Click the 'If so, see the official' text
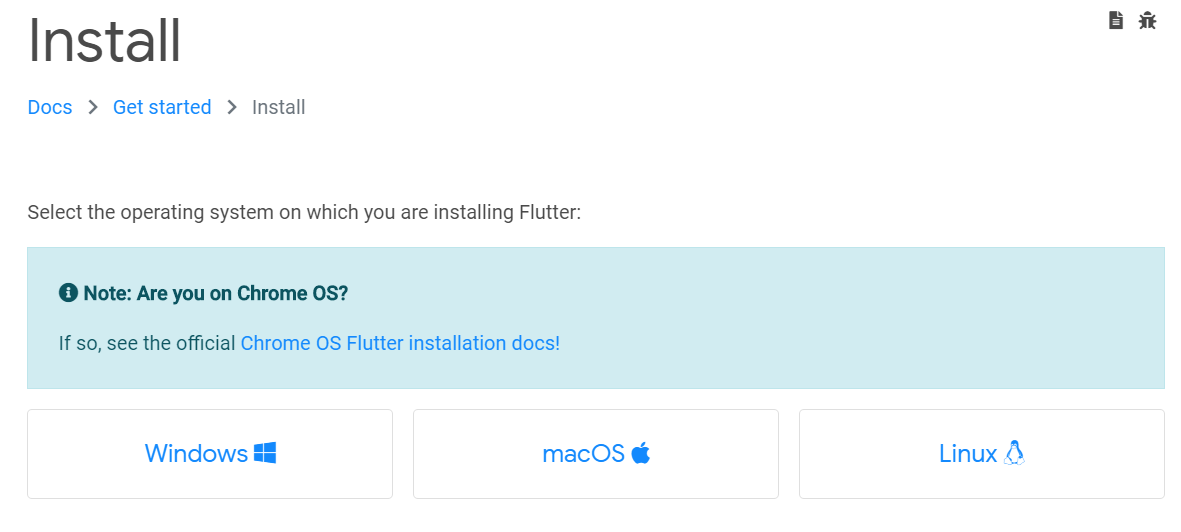This screenshot has height=532, width=1181. pyautogui.click(x=148, y=344)
